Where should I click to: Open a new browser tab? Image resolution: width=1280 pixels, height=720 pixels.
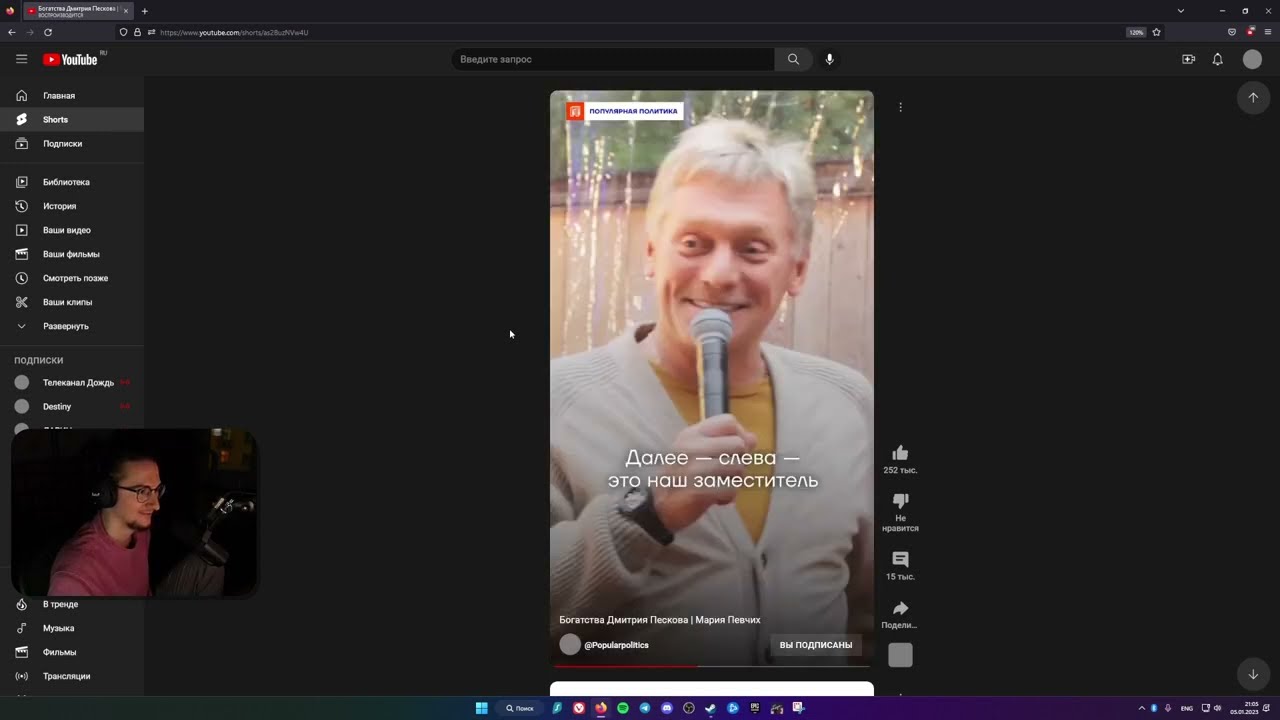[144, 11]
